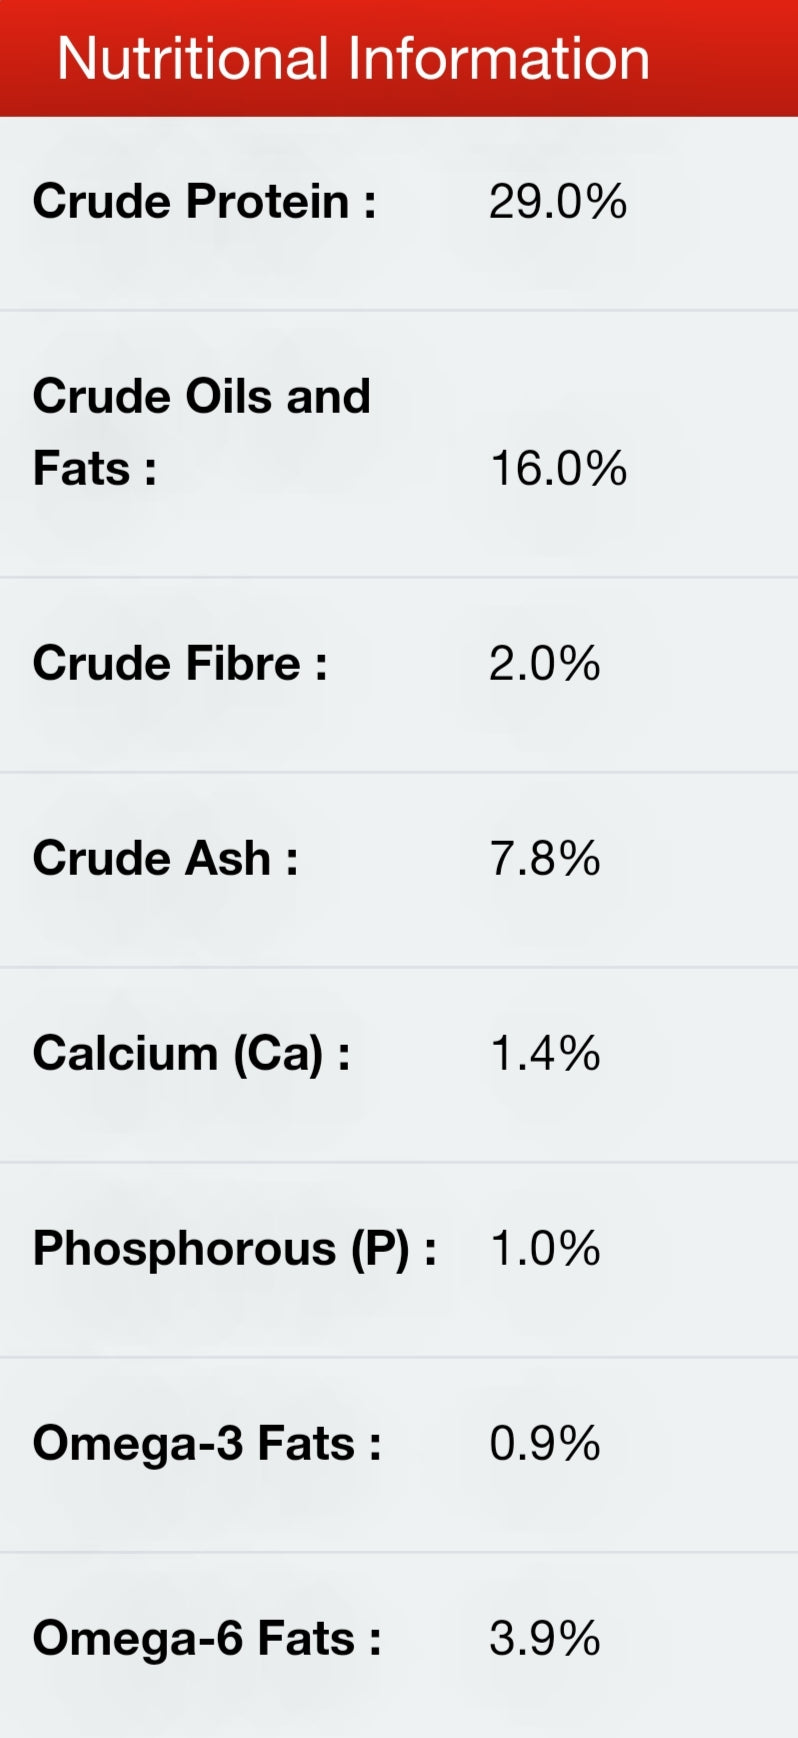This screenshot has height=1738, width=798.
Task: Click the Crude Fibre label
Action: [180, 663]
